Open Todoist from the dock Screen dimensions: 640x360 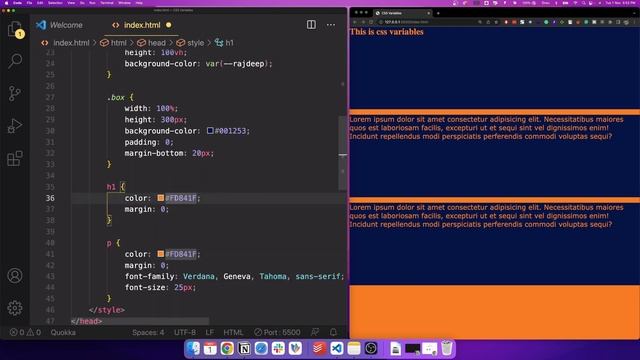pyautogui.click(x=319, y=348)
